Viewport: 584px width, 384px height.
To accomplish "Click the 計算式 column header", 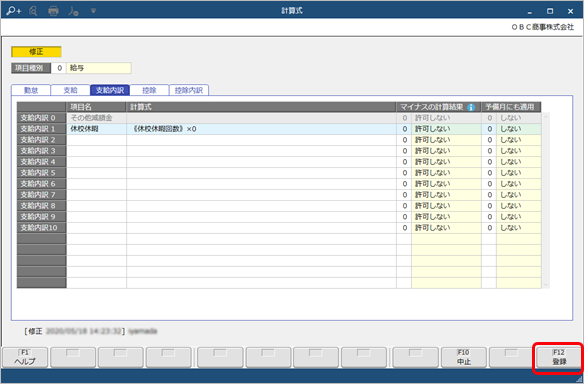I will pyautogui.click(x=261, y=107).
